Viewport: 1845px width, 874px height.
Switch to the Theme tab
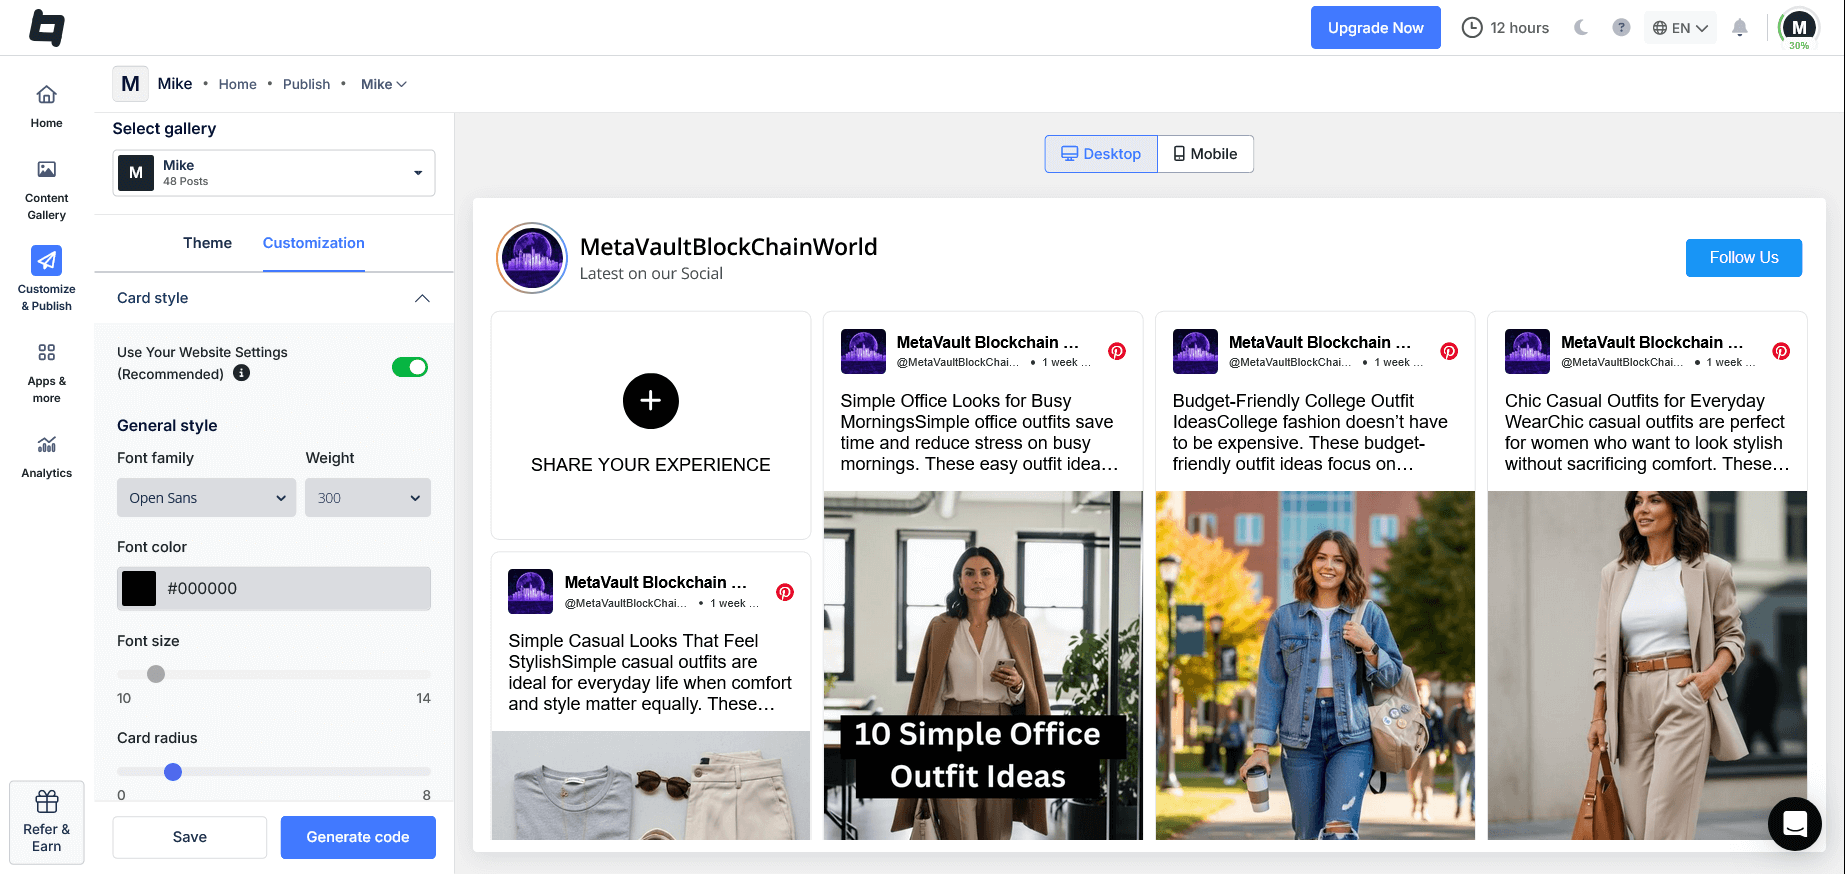(207, 243)
